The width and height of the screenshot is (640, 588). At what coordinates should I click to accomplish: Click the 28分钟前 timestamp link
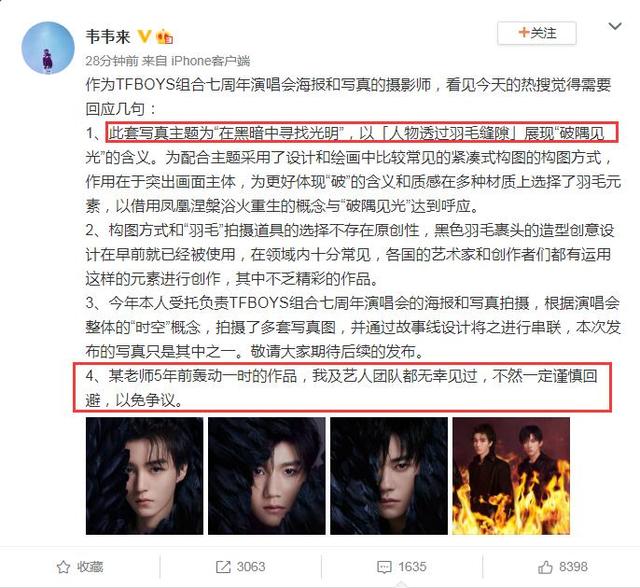(112, 61)
